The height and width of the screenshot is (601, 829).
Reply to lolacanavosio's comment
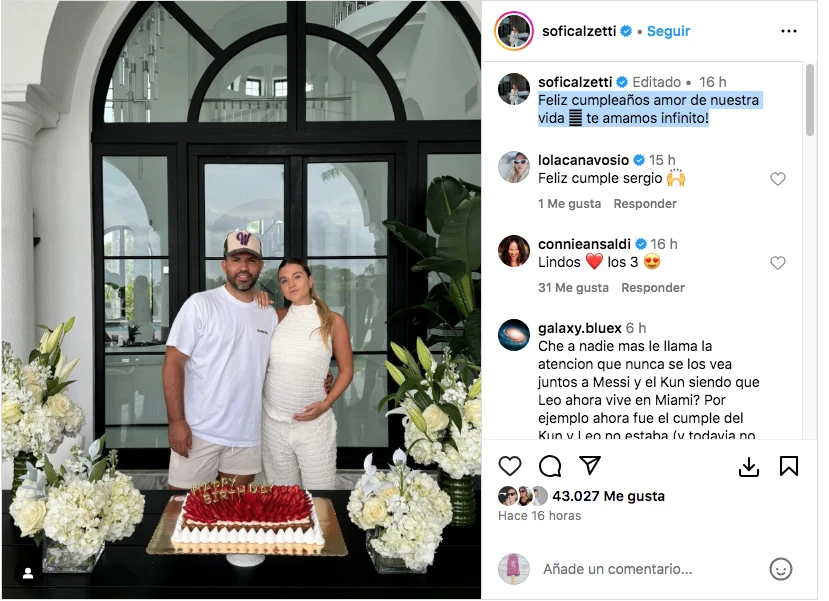tap(644, 204)
